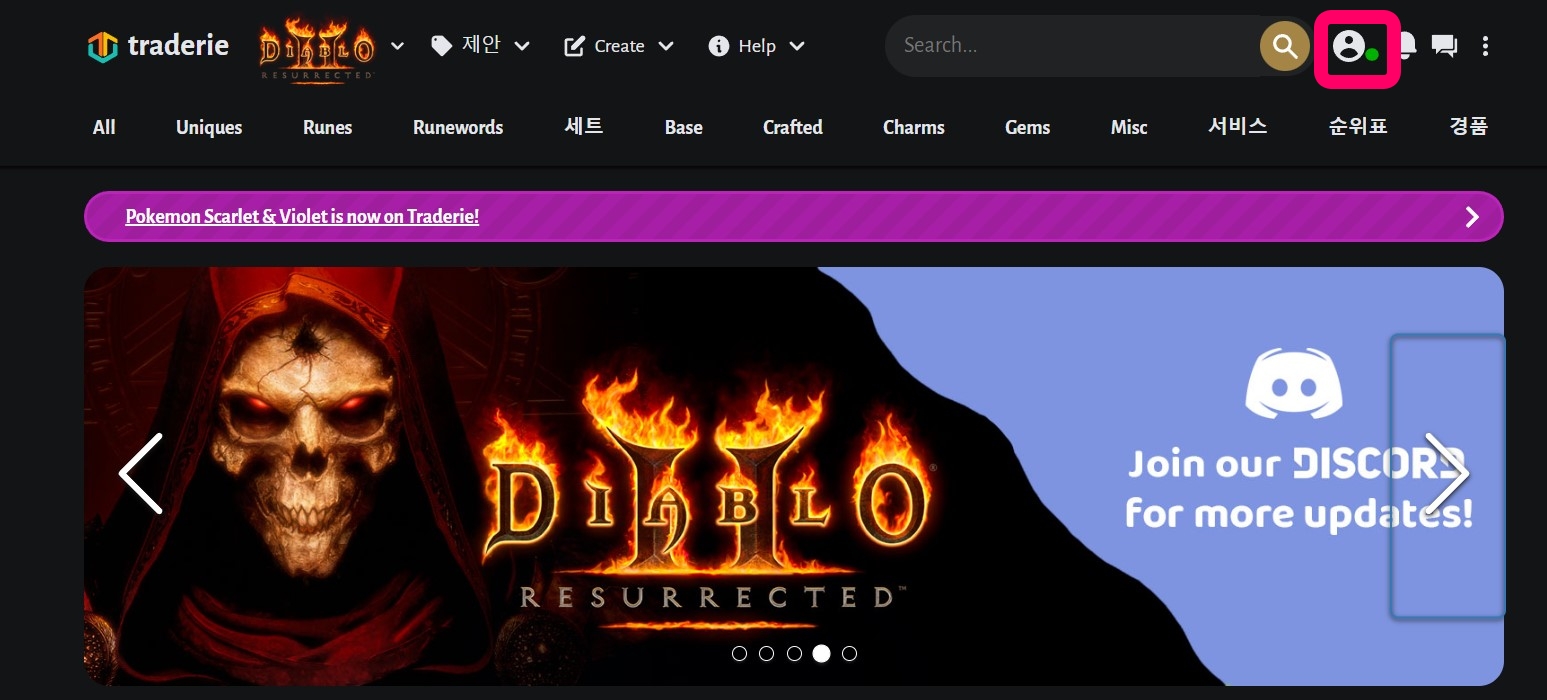Select the fifth carousel dot
Image resolution: width=1547 pixels, height=700 pixels.
[849, 653]
